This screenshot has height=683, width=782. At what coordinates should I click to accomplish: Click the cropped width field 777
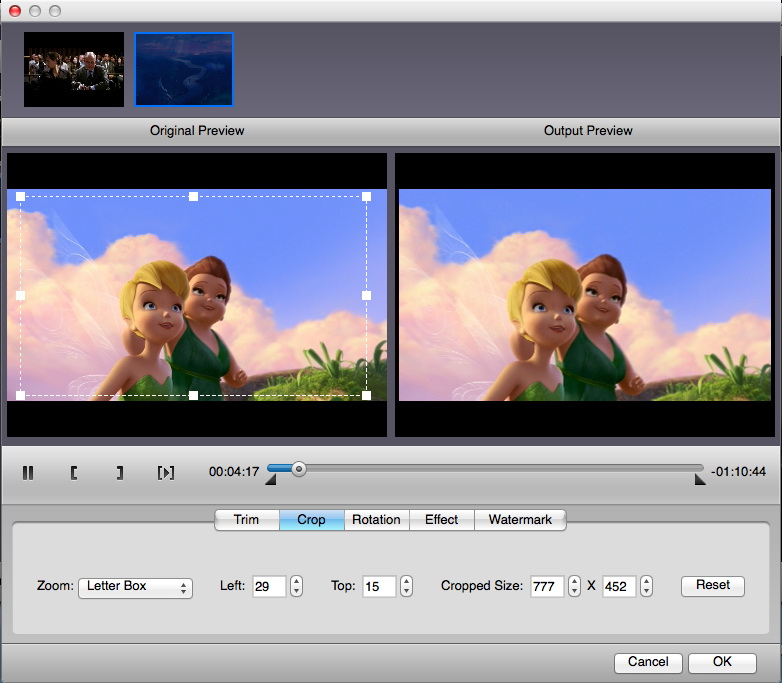tap(547, 586)
